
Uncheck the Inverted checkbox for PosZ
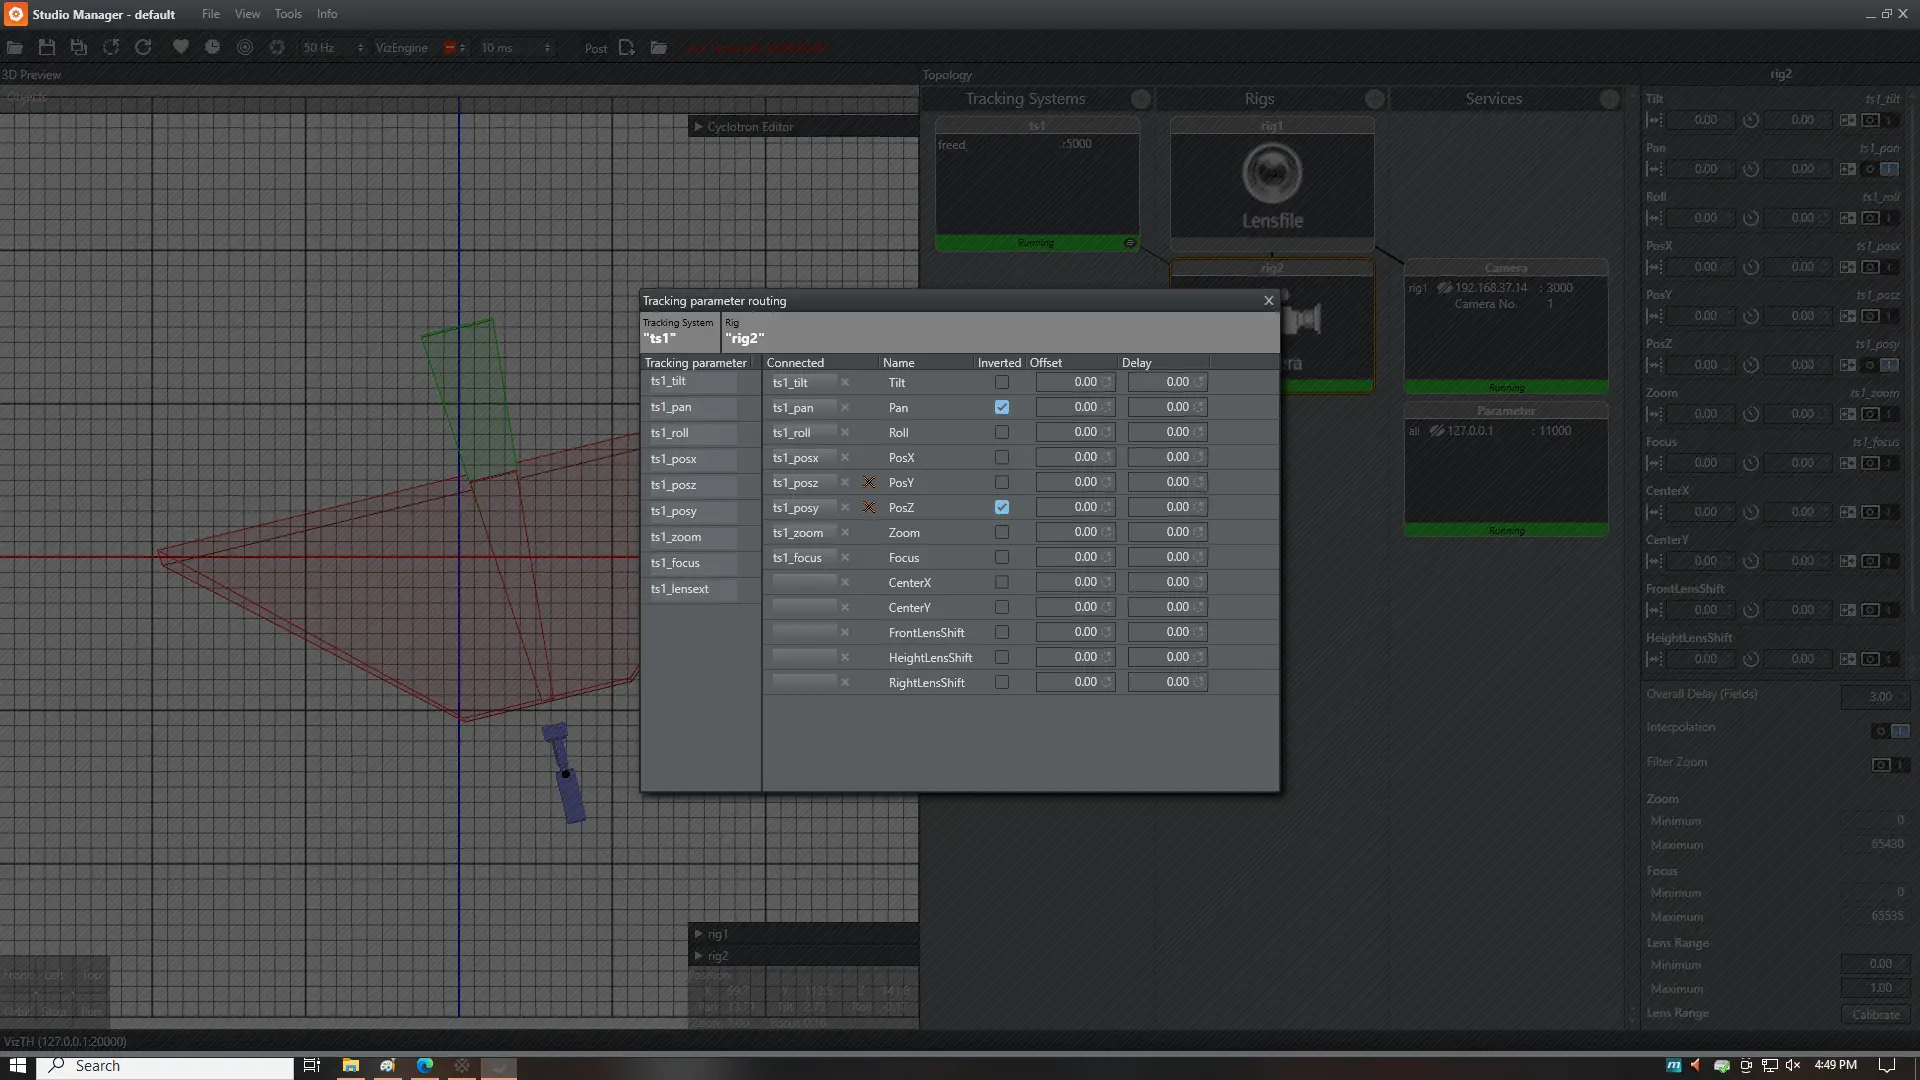point(1002,508)
